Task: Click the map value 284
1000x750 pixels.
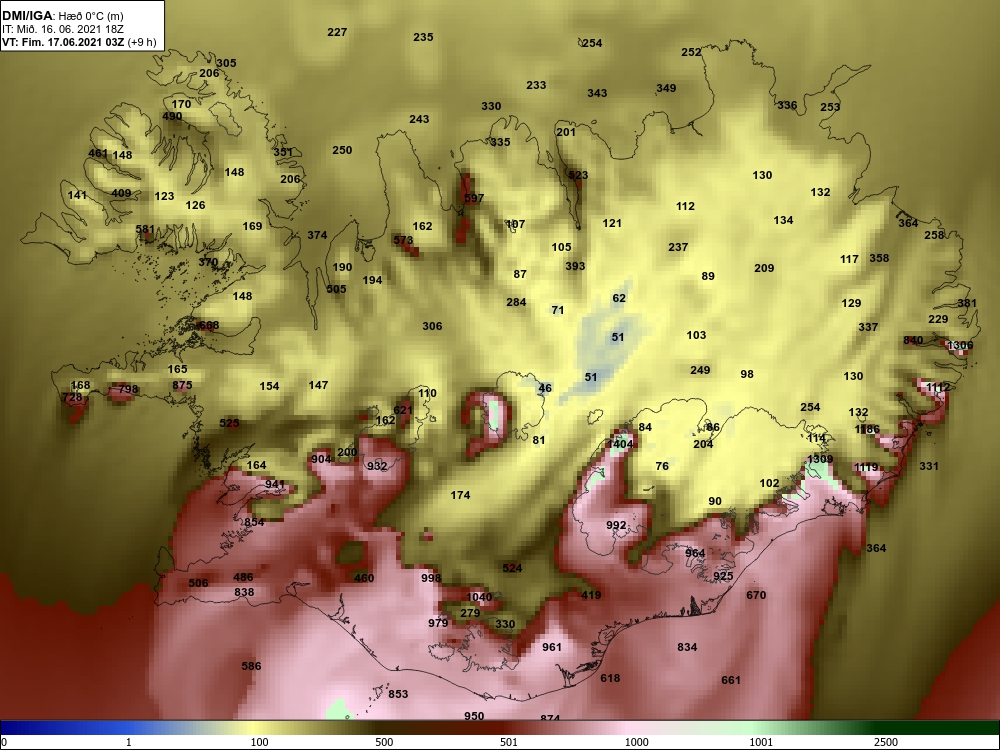Action: 516,302
